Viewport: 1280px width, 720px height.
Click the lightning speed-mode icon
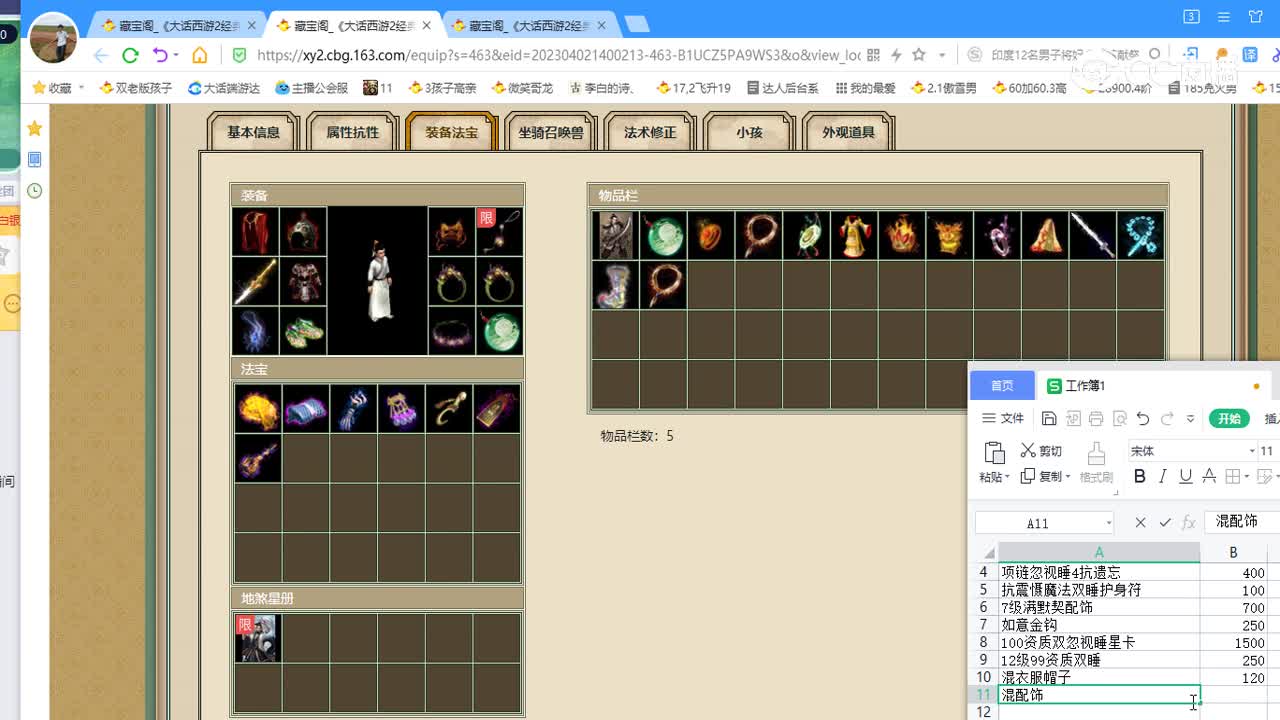897,55
